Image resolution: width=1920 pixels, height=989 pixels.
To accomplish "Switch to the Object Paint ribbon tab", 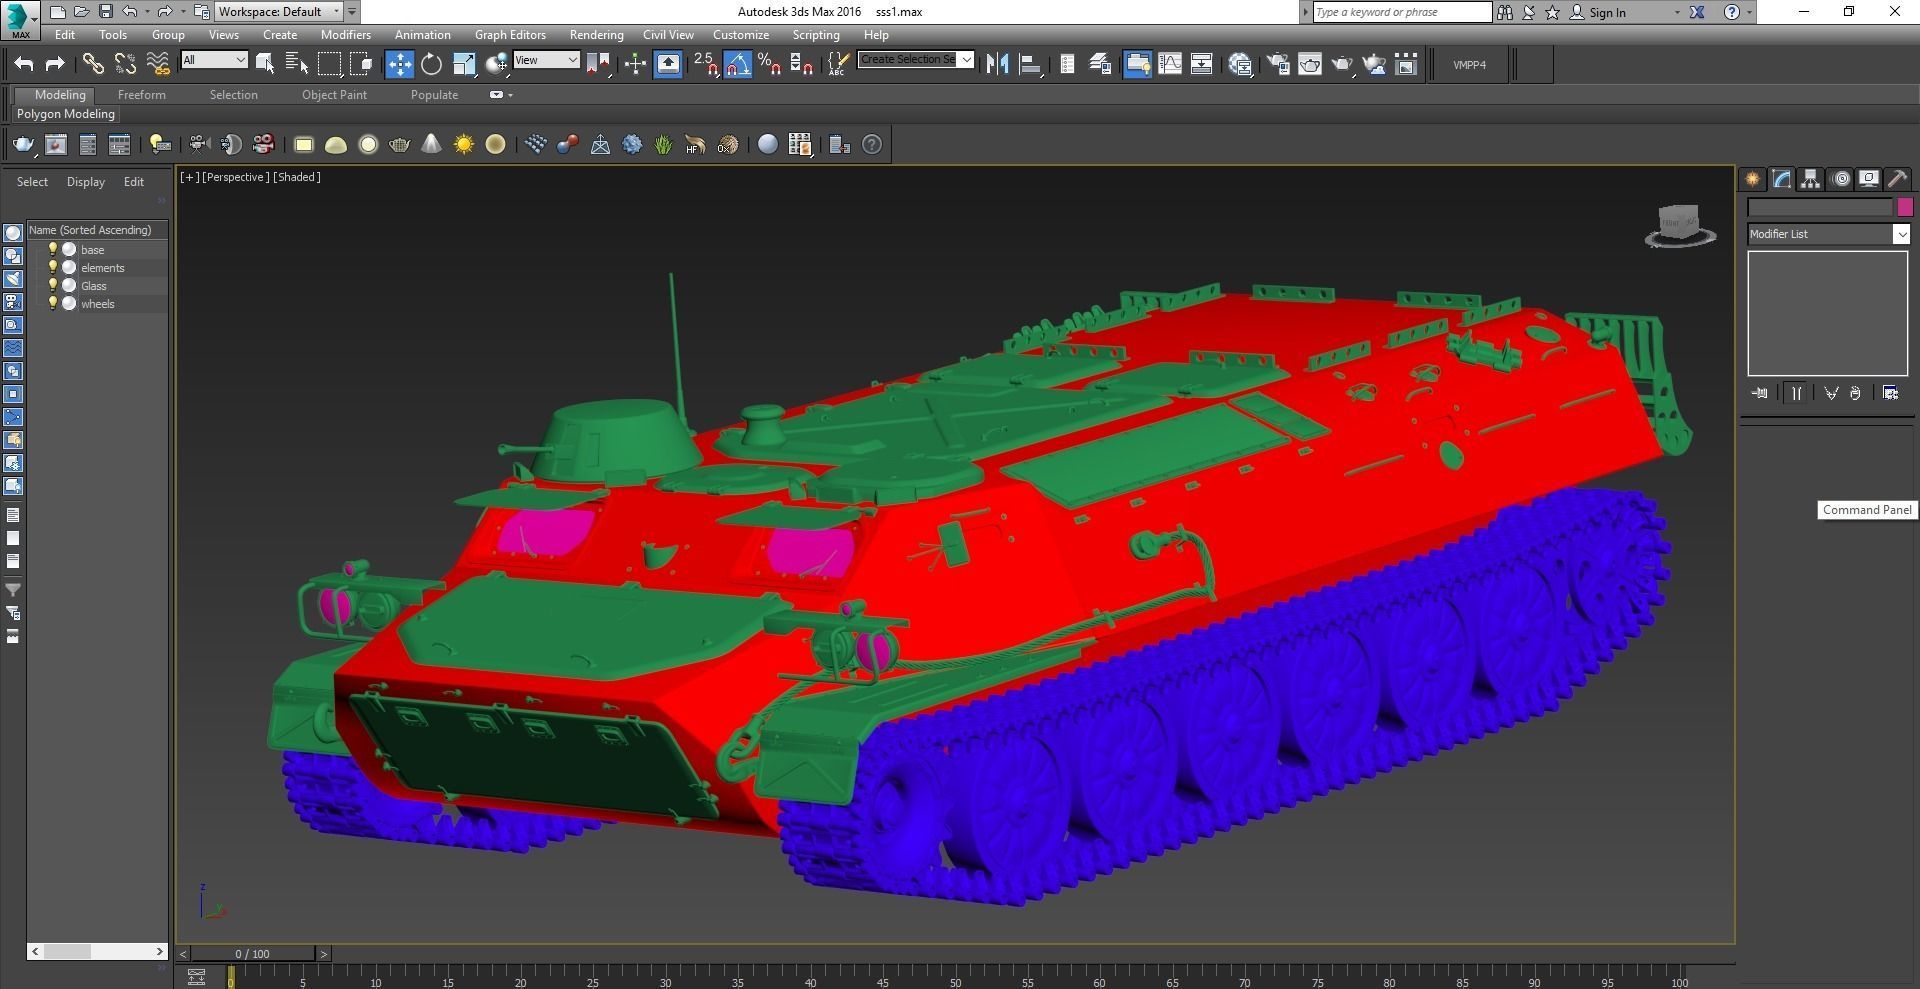I will coord(334,95).
